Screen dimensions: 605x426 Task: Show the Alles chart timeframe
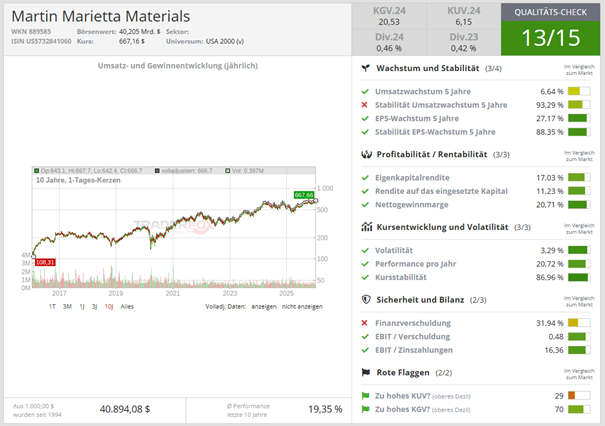[x=127, y=306]
